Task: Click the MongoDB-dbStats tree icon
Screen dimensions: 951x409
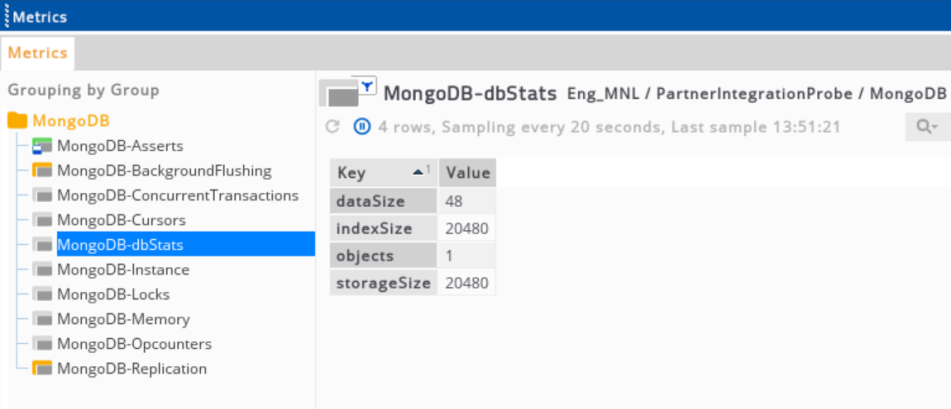Action: (x=42, y=245)
